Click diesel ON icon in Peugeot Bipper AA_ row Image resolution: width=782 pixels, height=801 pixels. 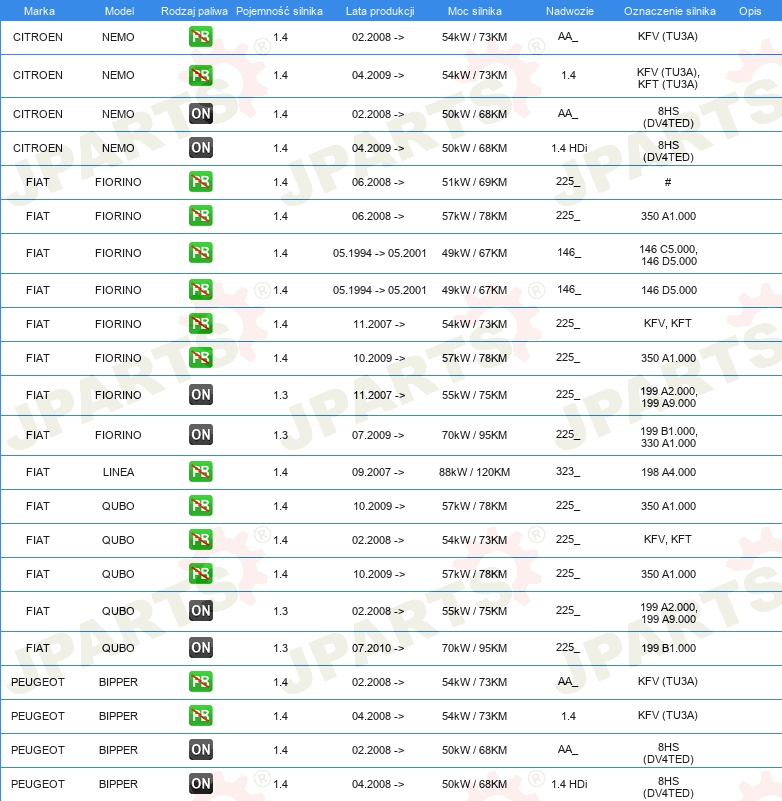[x=200, y=749]
